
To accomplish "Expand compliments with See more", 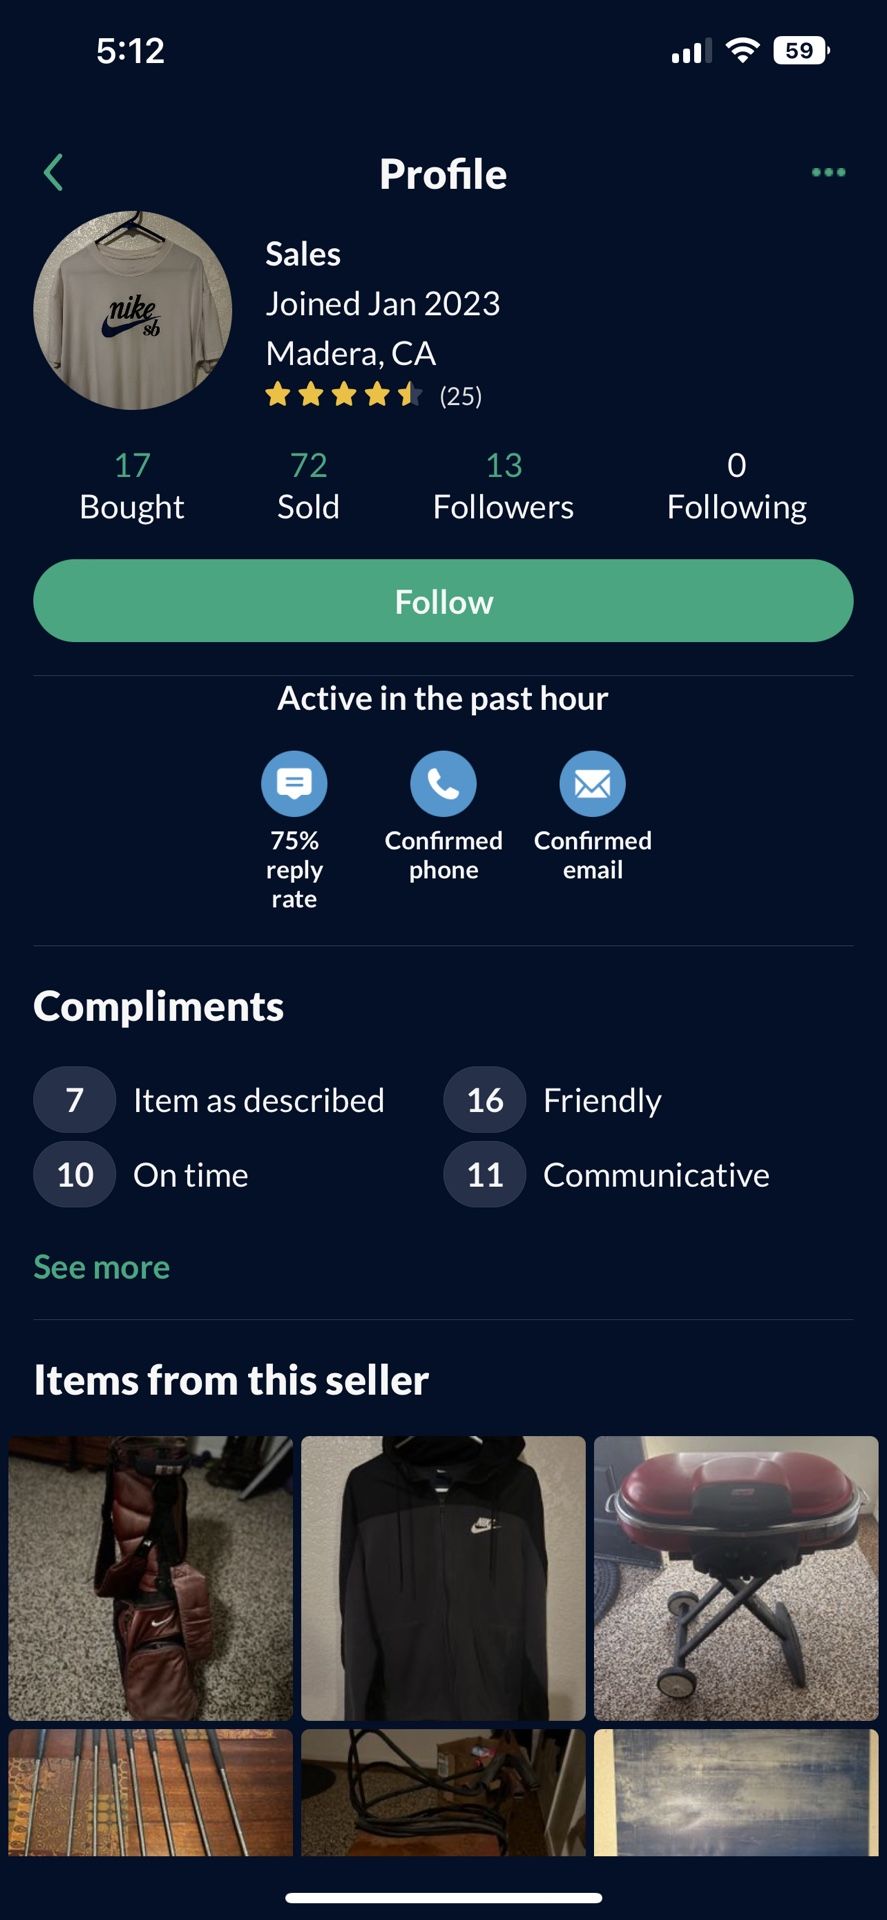I will coord(101,1267).
